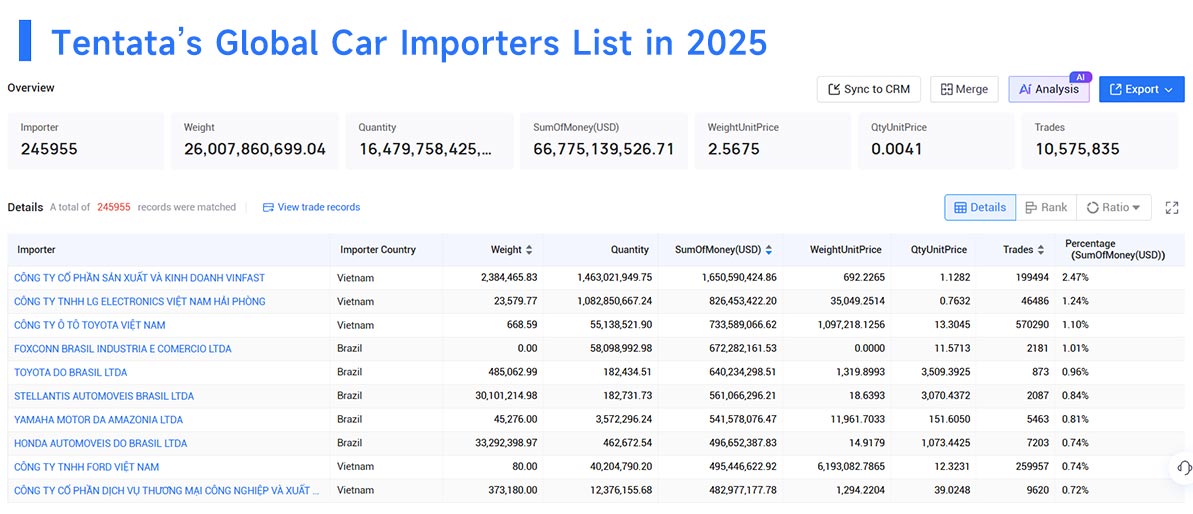Open CÔNG TY CỔ PHẦN SẢN XUẤT VÀ KINH DOANH VINFAST
Viewport: 1193px width, 514px height.
[x=139, y=278]
